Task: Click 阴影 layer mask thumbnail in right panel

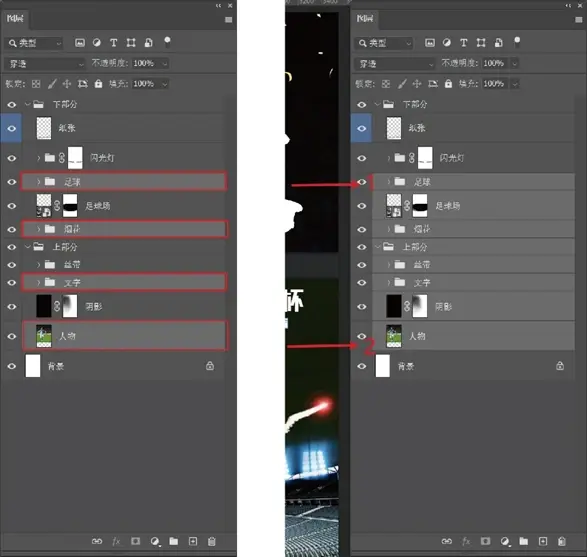Action: tap(420, 306)
